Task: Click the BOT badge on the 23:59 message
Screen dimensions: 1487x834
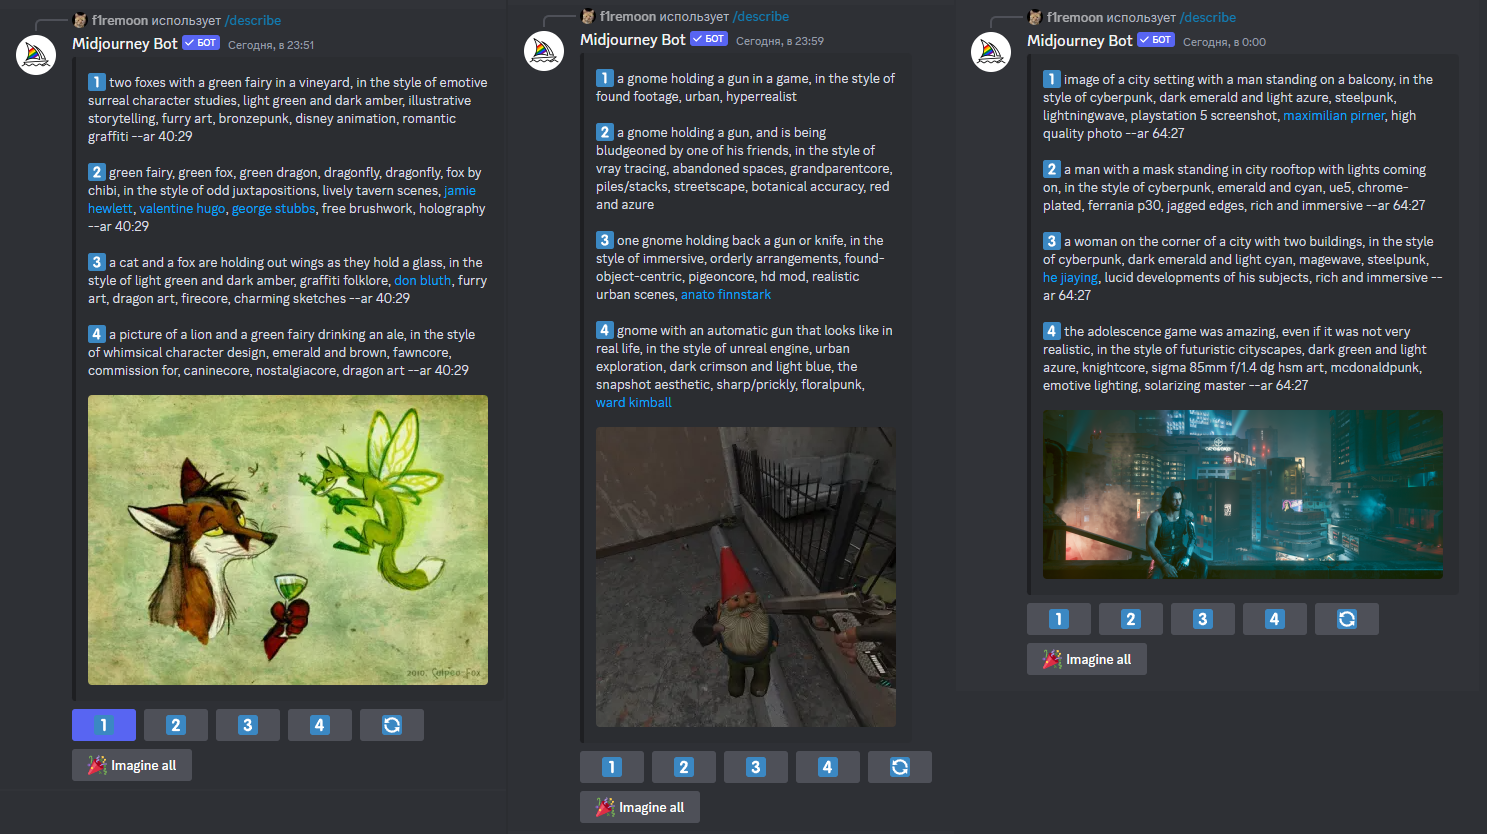Action: 709,39
